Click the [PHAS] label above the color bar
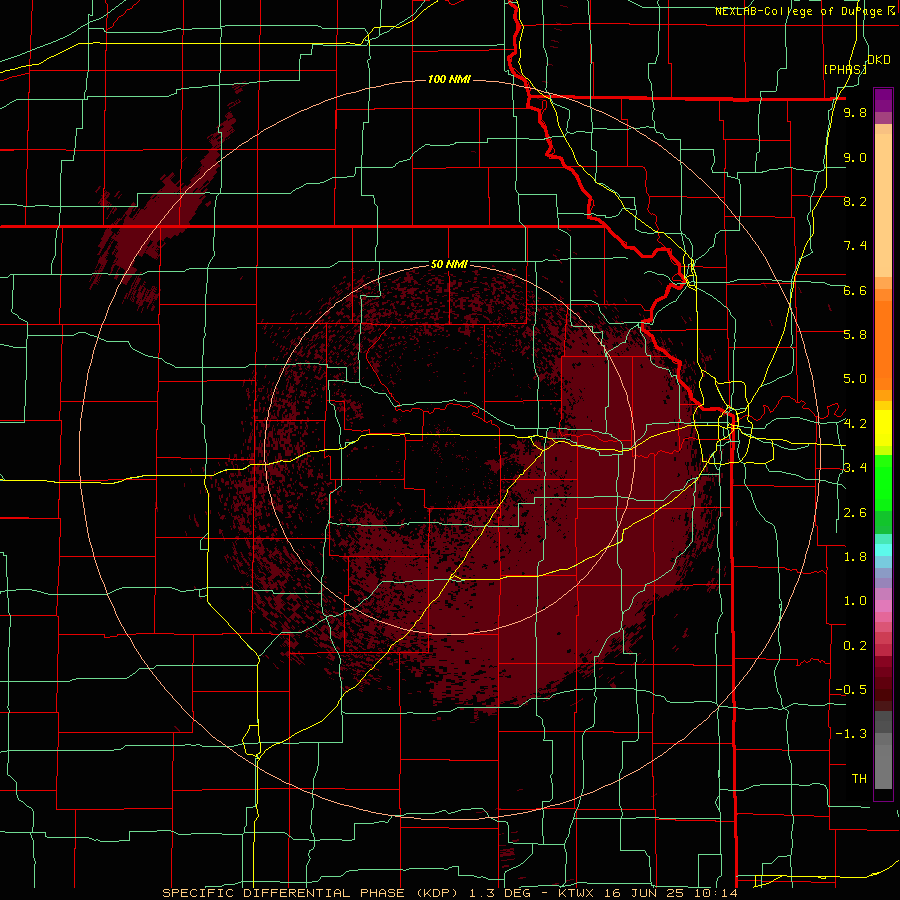900x900 pixels. click(x=845, y=69)
